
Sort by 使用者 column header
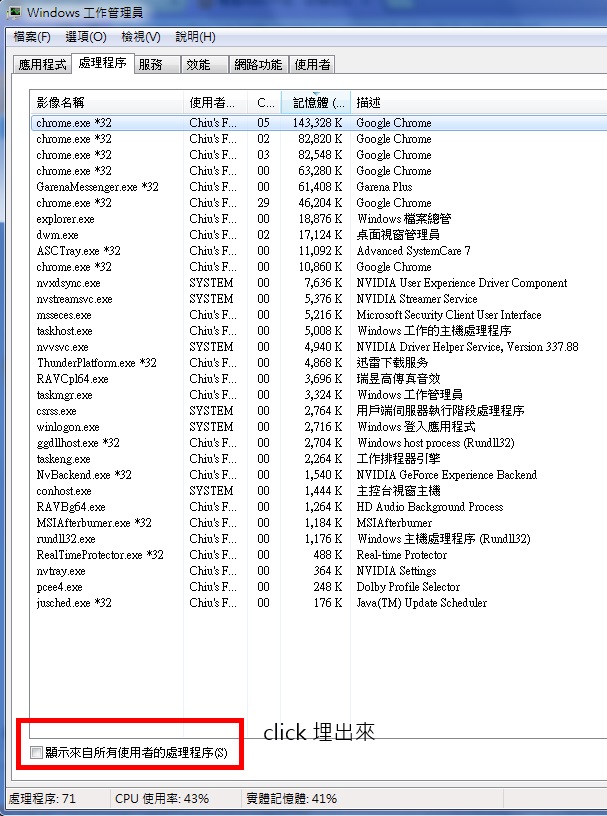click(x=215, y=103)
